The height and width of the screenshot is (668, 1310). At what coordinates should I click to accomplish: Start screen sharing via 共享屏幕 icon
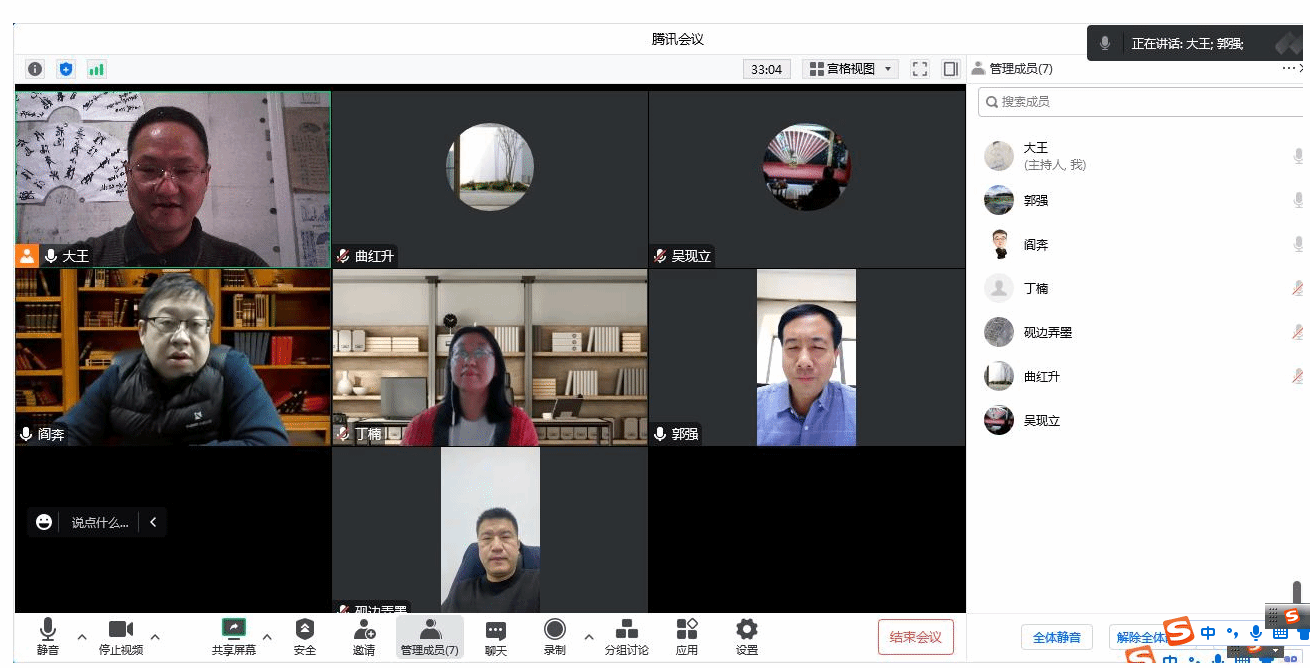pos(233,635)
